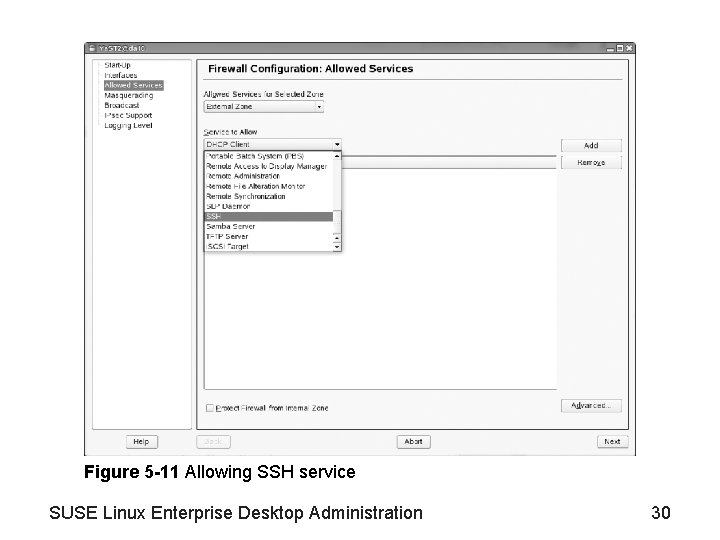The width and height of the screenshot is (720, 540).
Task: Click the dropdown list bottom scroll-down arrow
Action: tap(337, 247)
